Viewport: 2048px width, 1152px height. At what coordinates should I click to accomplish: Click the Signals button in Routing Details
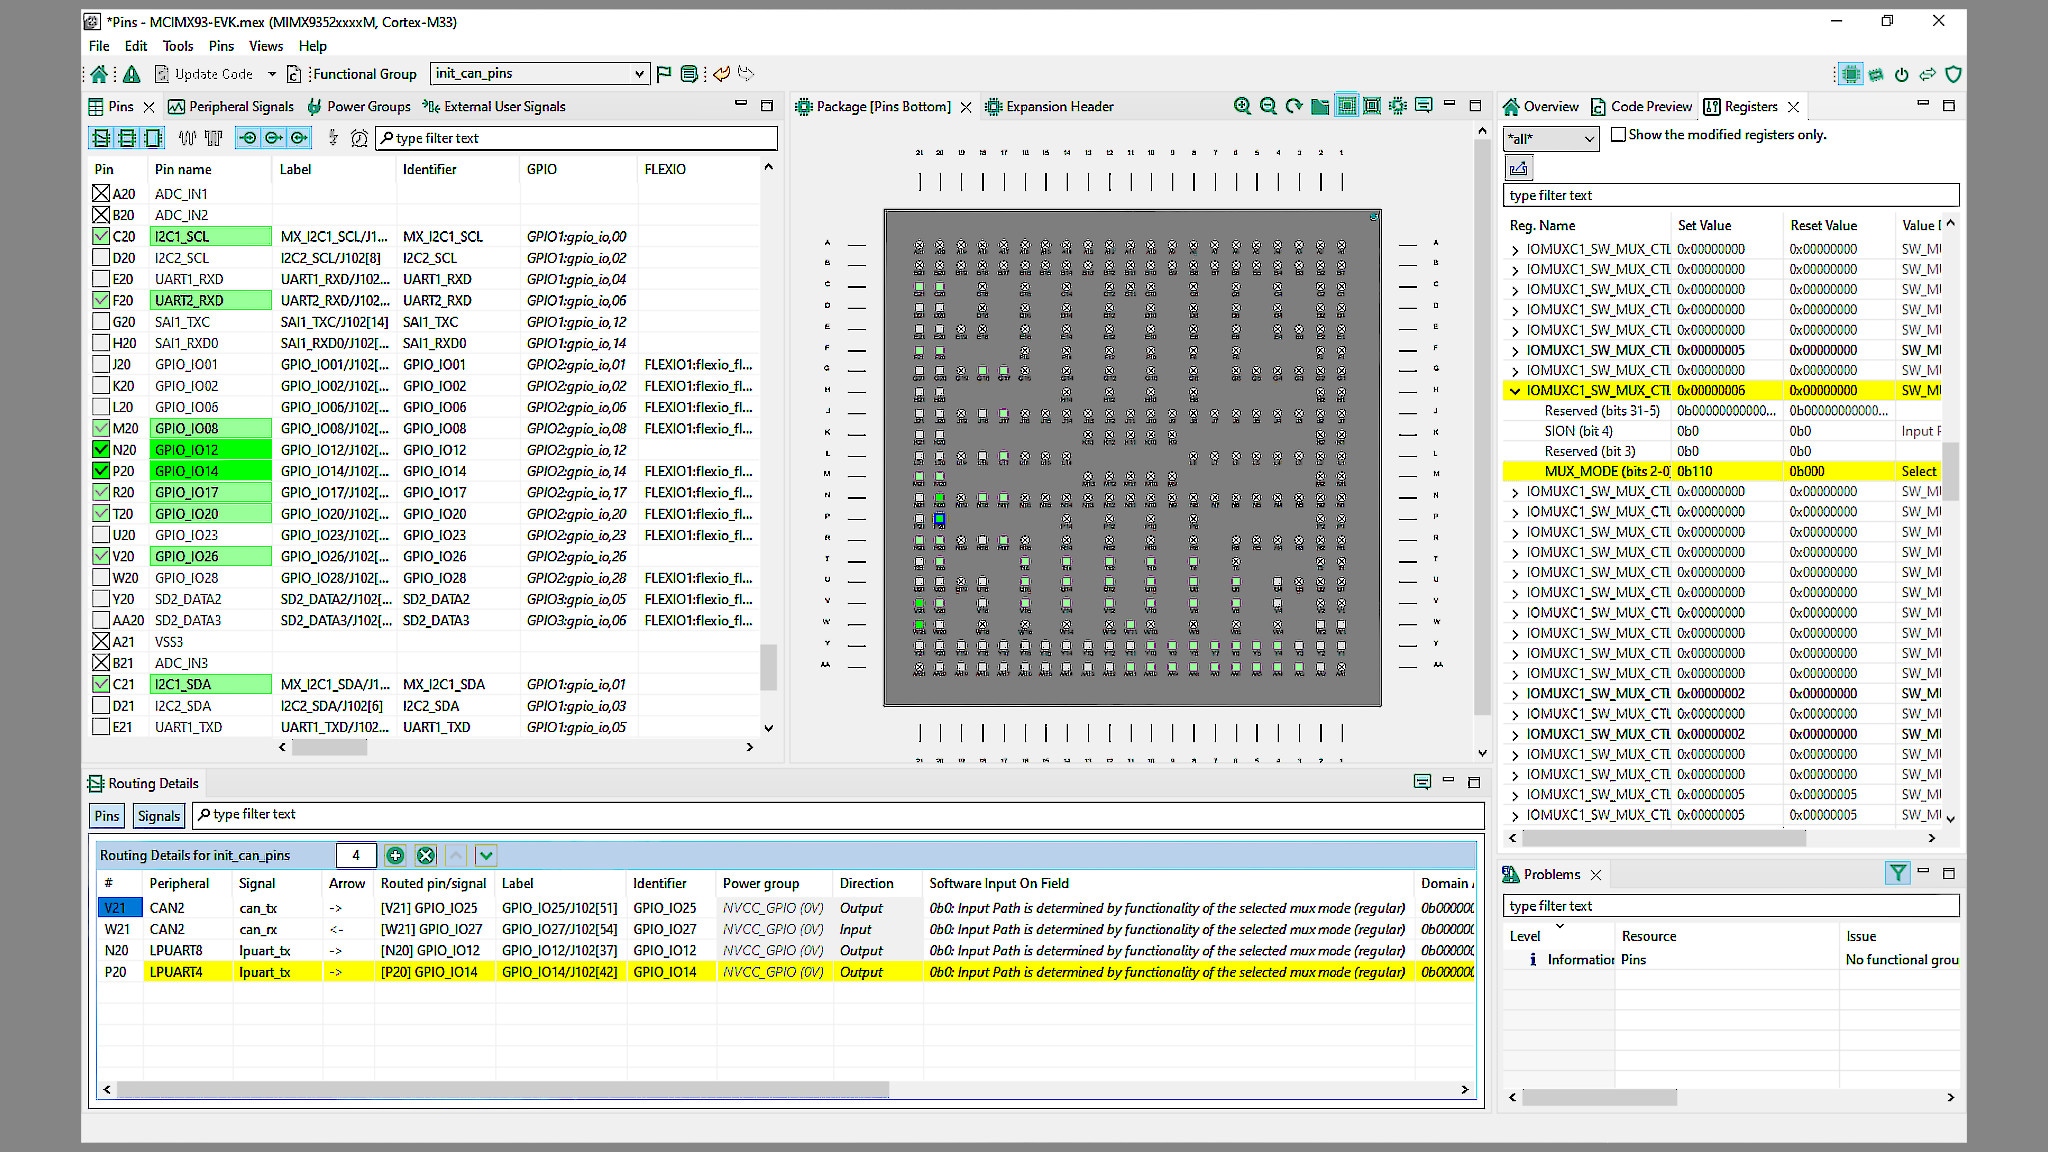coord(159,816)
